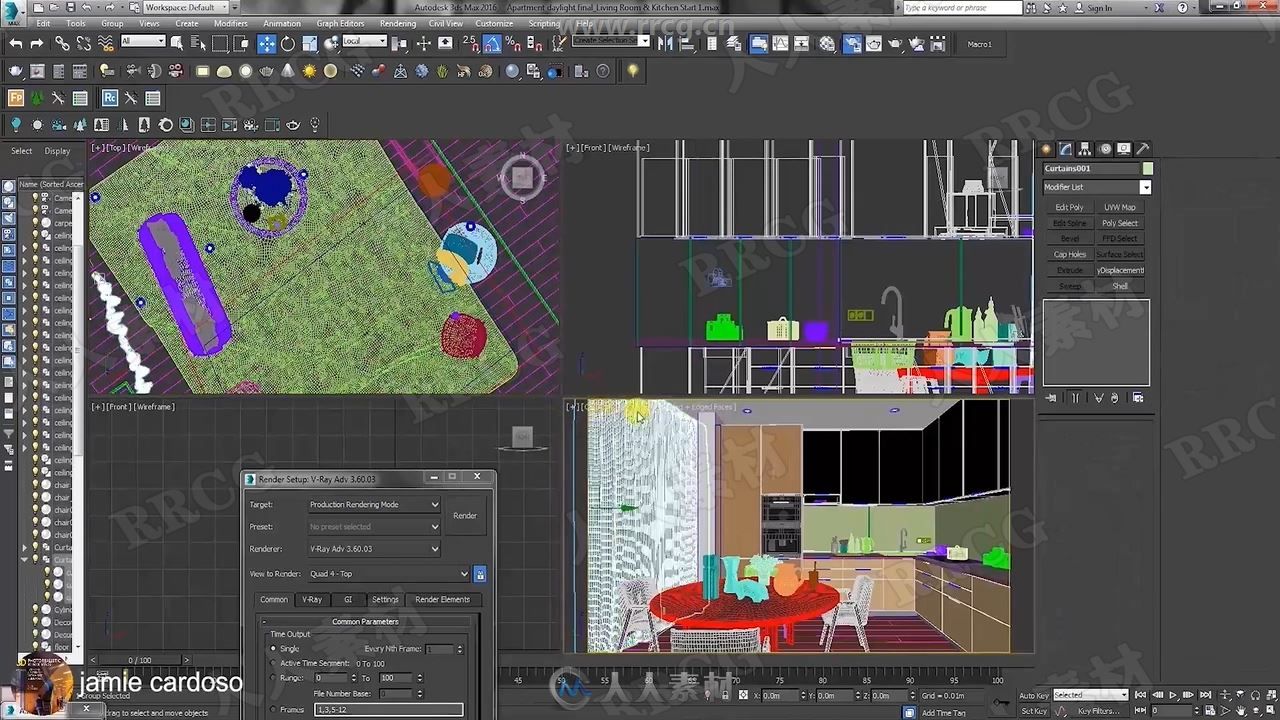Toggle Set Key animation mode
Image resolution: width=1280 pixels, height=720 pixels.
click(1034, 711)
